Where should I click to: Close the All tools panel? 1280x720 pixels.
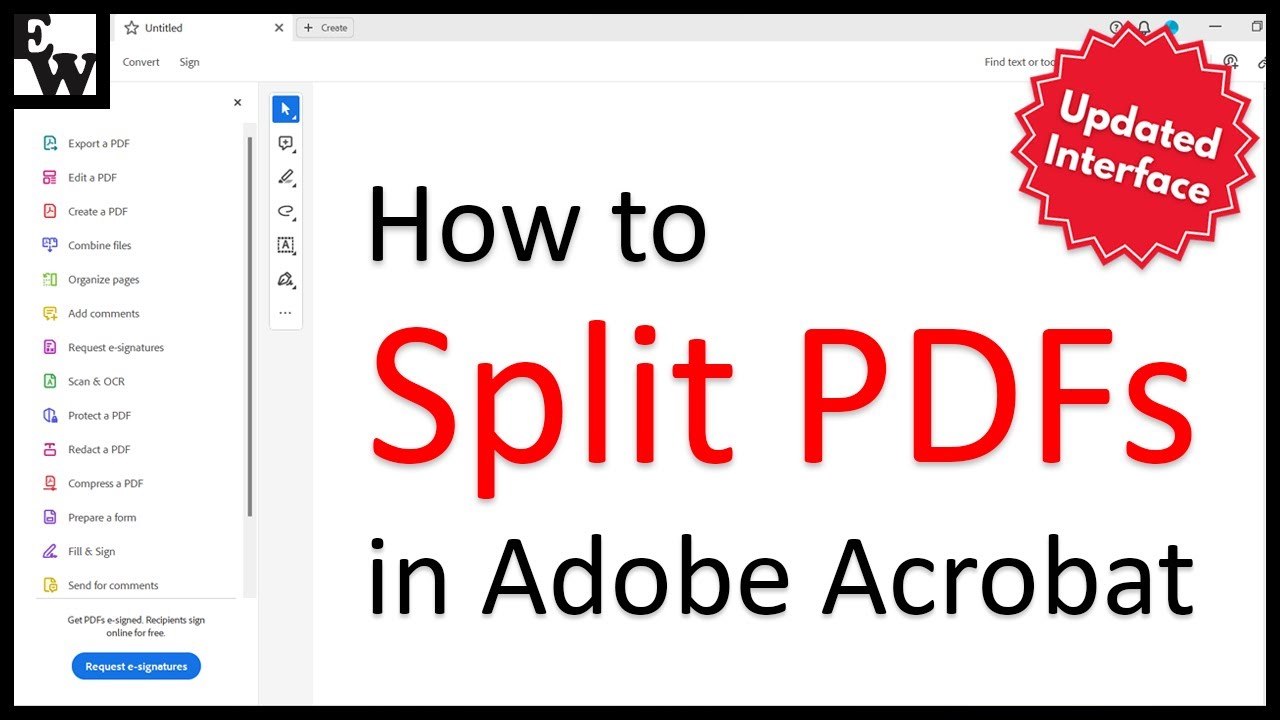(x=238, y=102)
